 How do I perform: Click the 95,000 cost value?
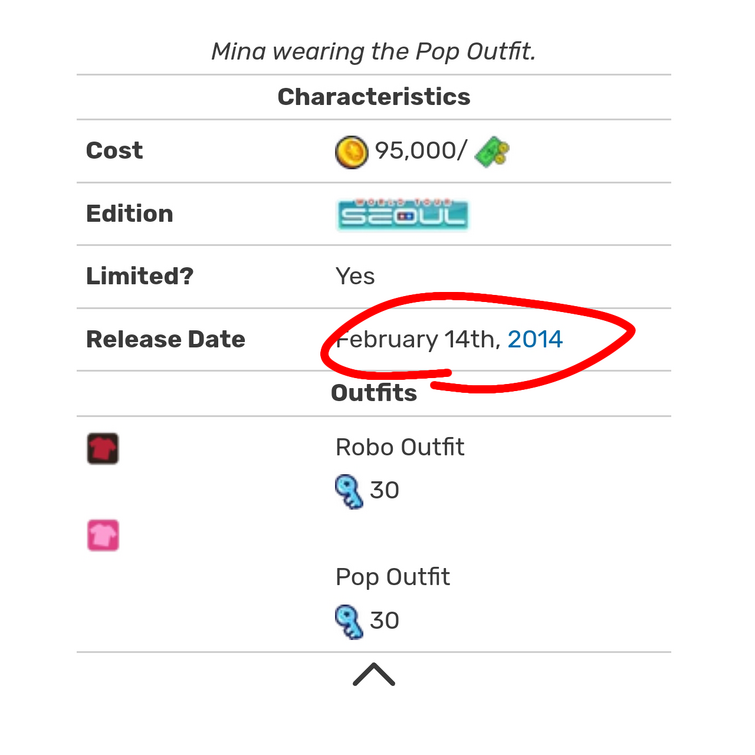420,150
